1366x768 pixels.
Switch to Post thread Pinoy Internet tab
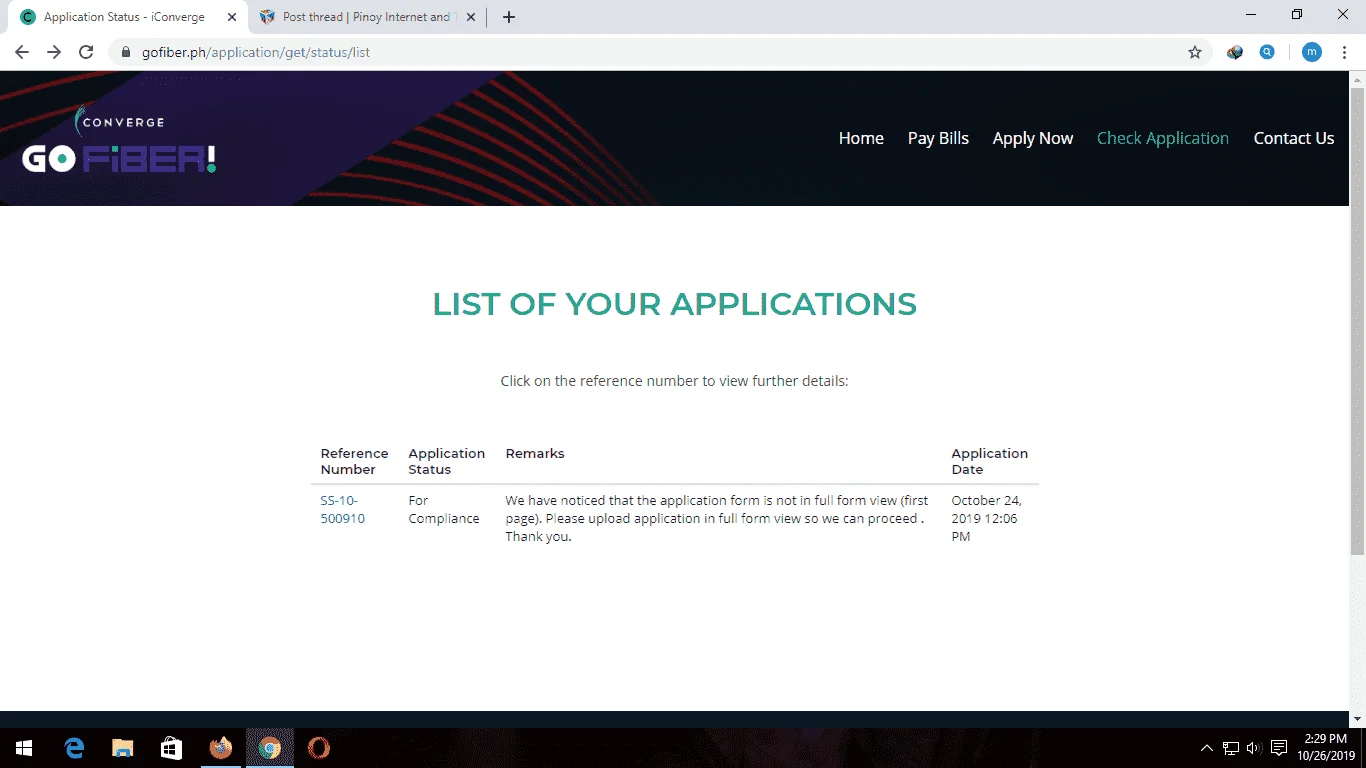click(x=366, y=17)
